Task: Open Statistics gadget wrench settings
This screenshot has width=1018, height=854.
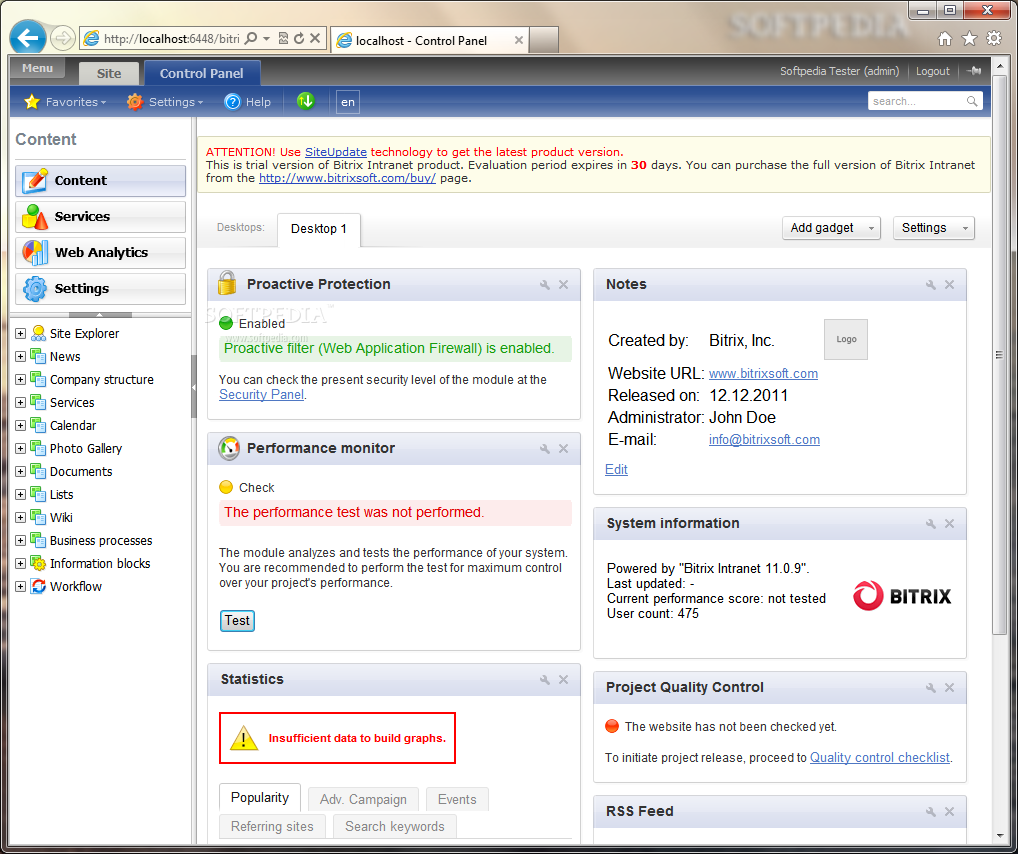Action: [x=545, y=679]
